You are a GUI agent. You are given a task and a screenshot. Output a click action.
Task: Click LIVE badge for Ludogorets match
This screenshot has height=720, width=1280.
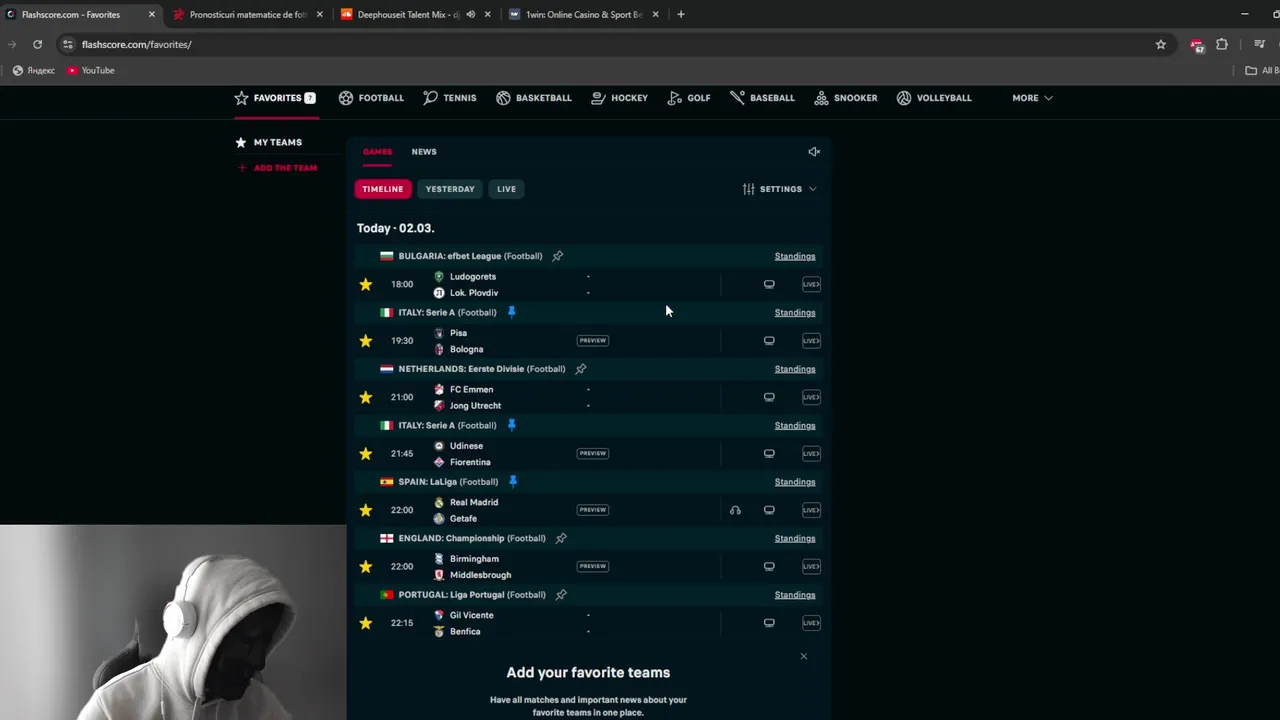coord(811,284)
